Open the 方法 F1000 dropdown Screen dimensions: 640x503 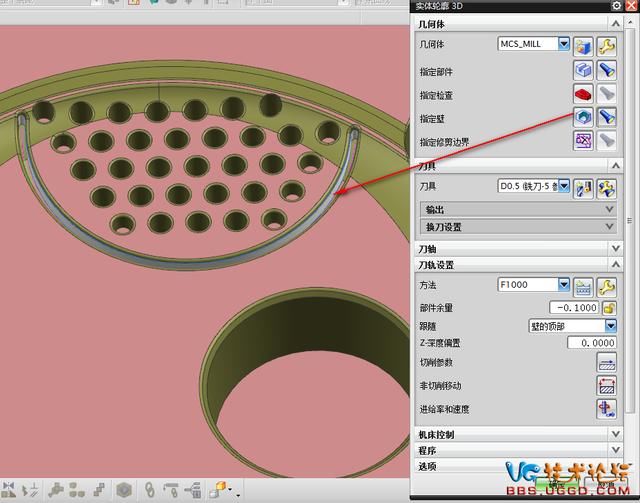point(564,284)
